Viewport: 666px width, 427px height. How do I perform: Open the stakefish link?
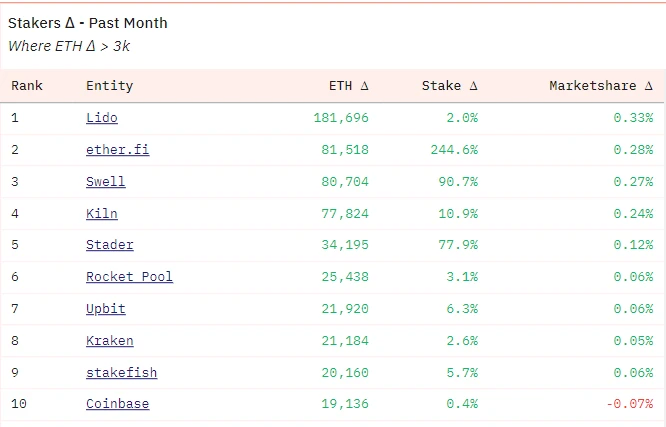click(x=121, y=373)
